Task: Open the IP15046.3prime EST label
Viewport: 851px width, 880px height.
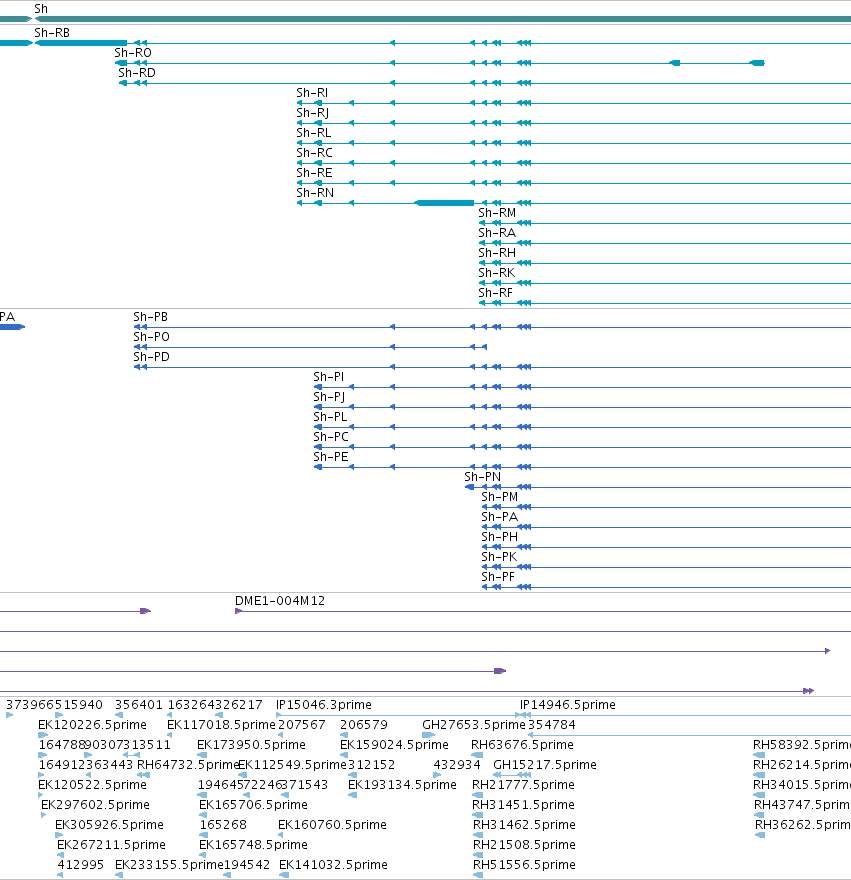Action: pyautogui.click(x=324, y=705)
